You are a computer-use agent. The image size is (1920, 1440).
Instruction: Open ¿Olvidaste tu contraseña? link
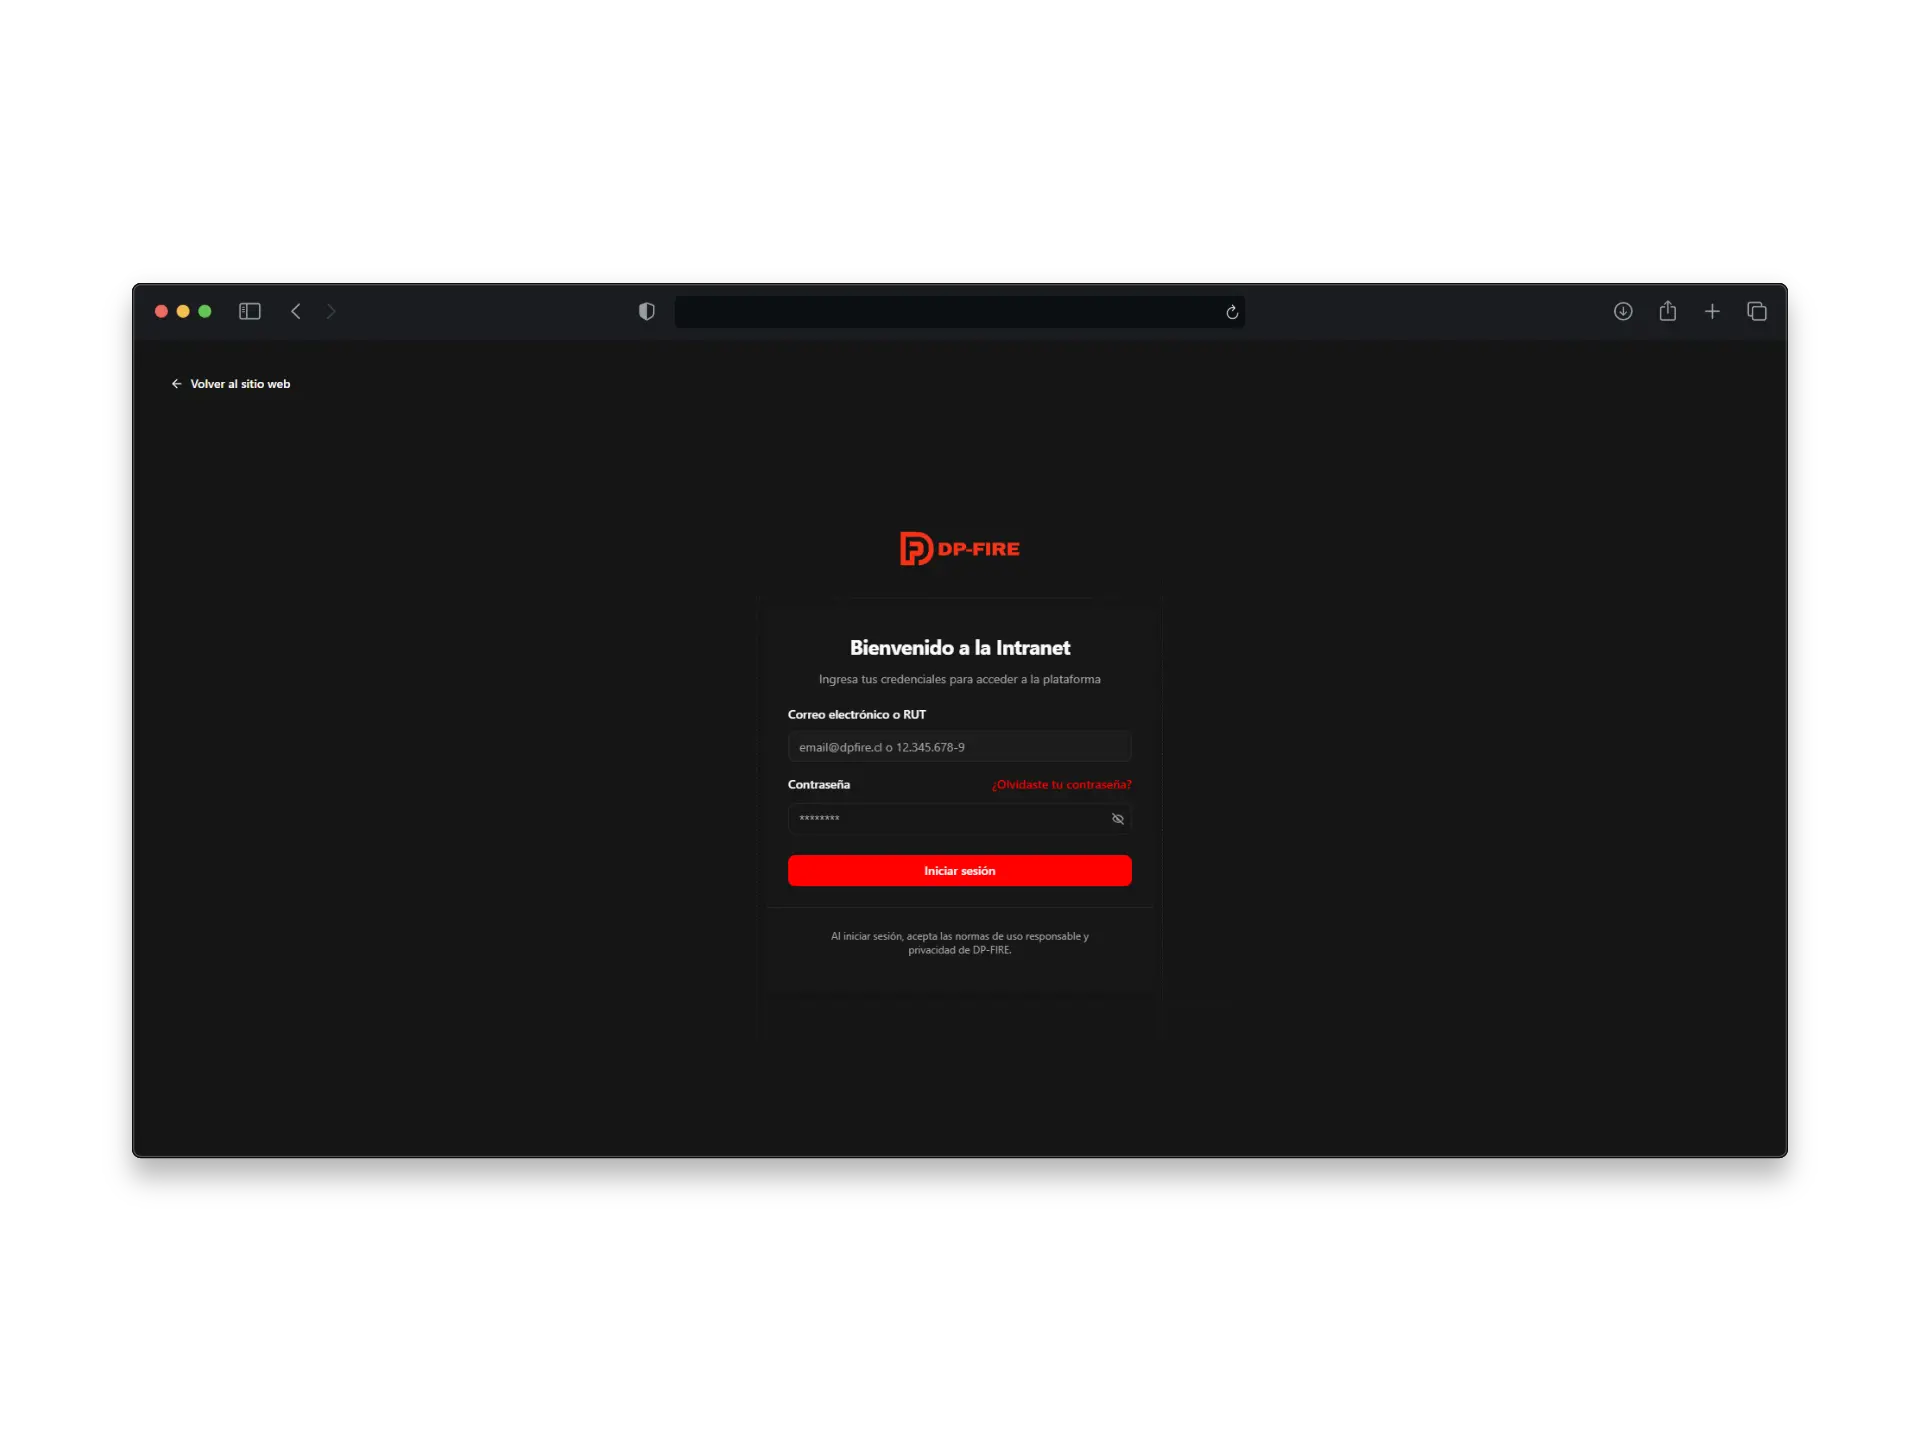click(1061, 785)
